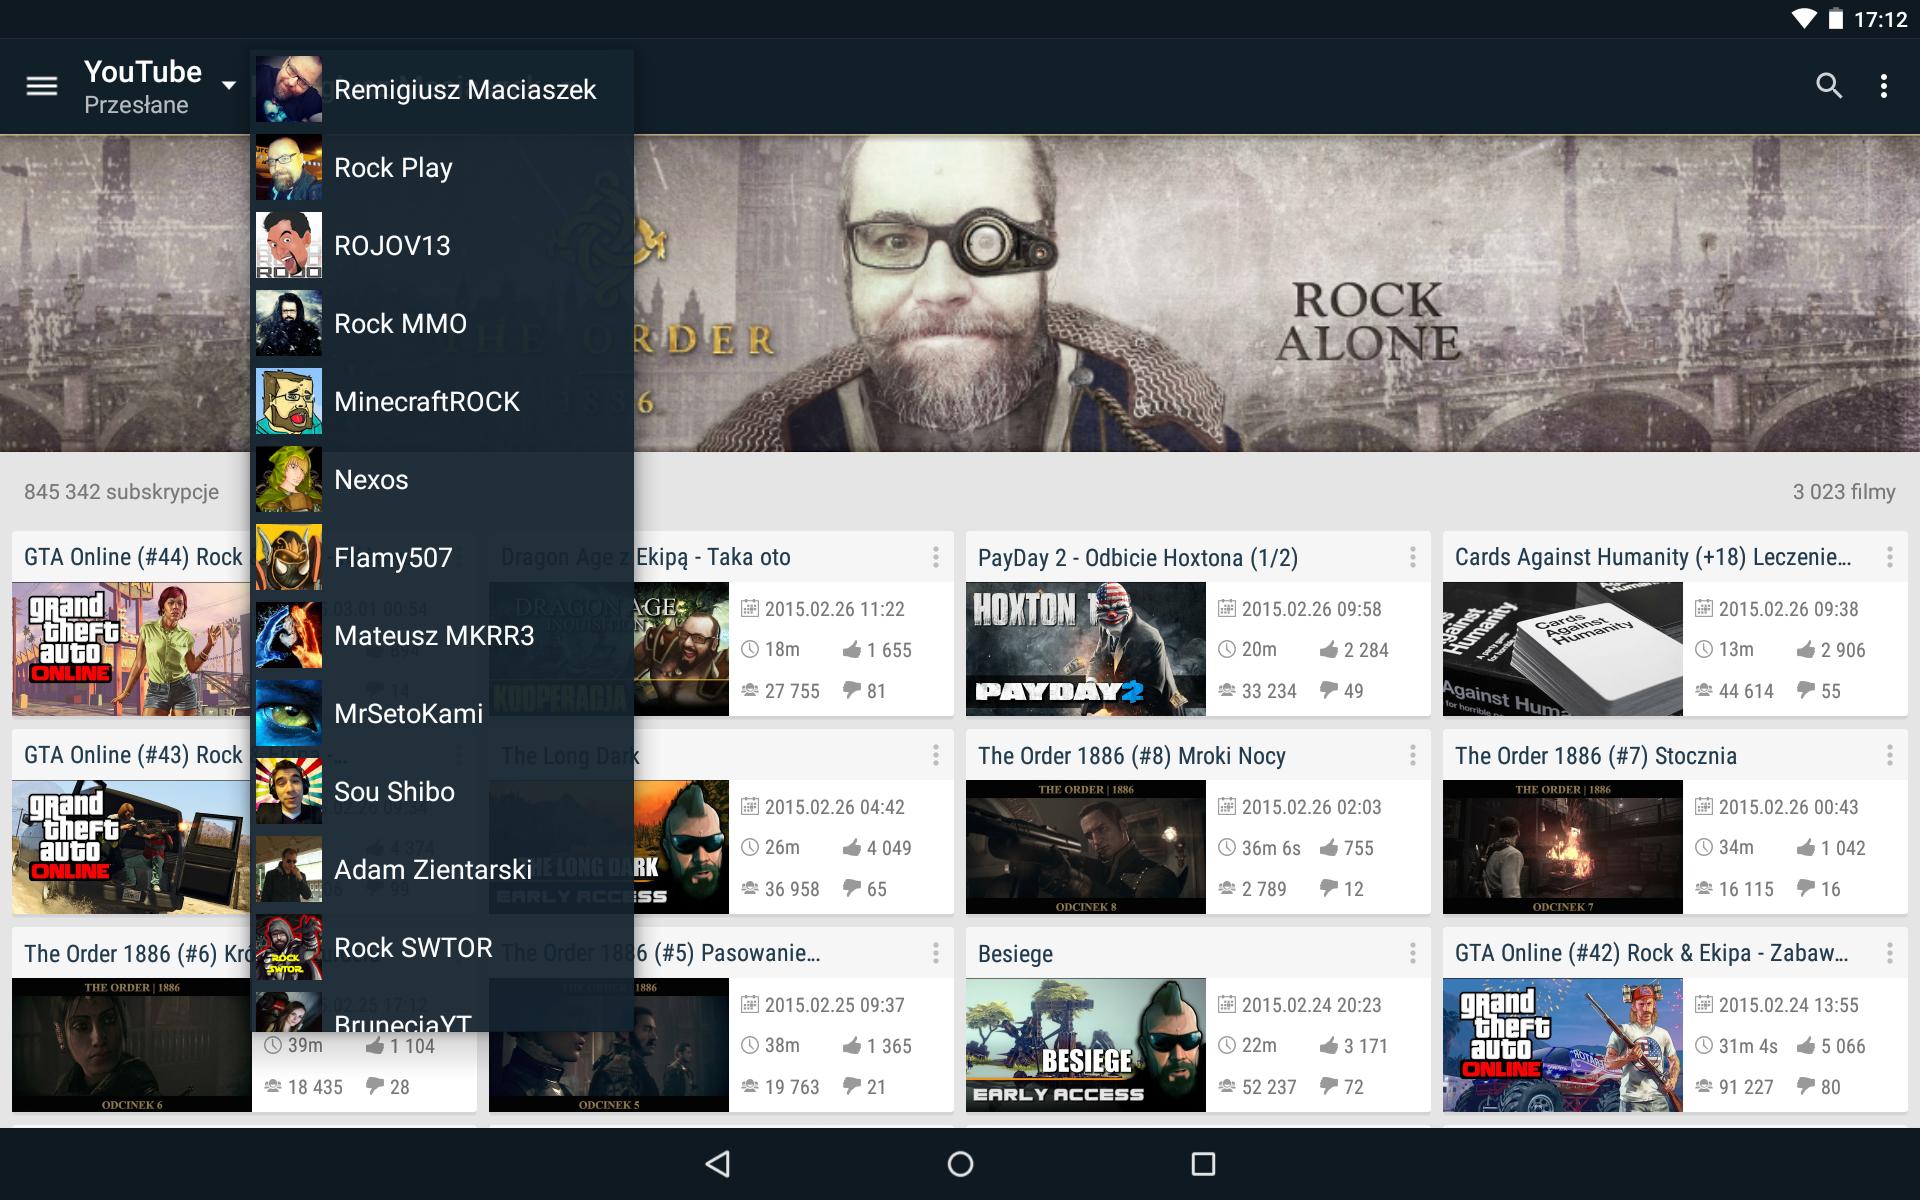Click the Rock SWTOR avatar icon
This screenshot has height=1200, width=1920.
click(289, 948)
